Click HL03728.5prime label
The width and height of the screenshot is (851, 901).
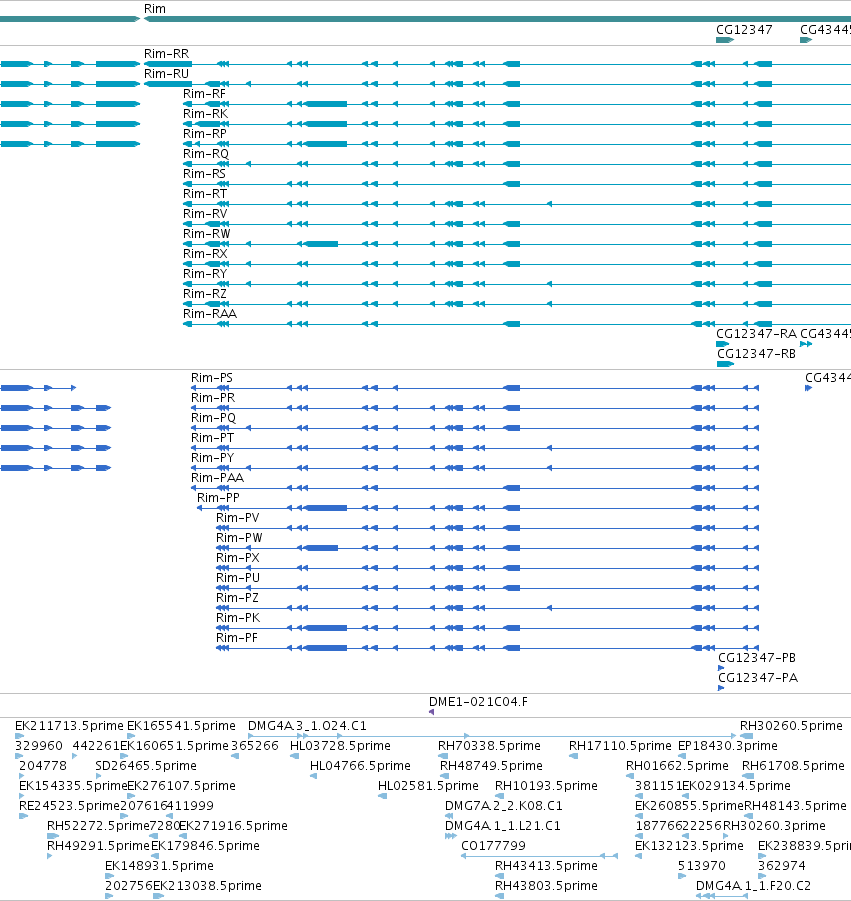pos(340,746)
